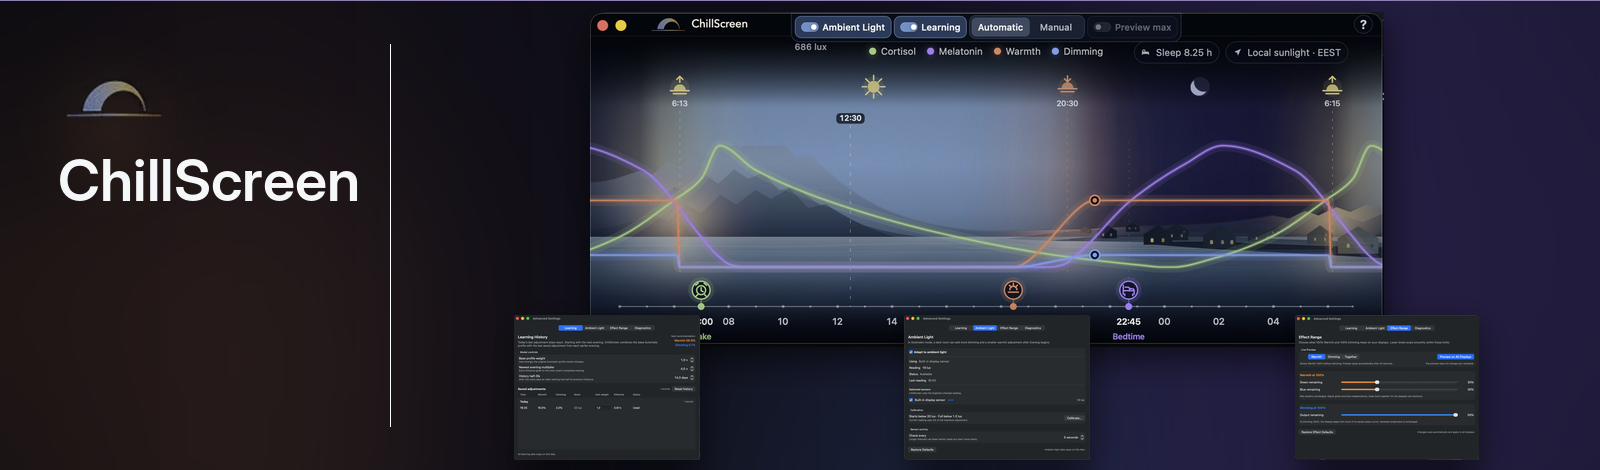Click the large ChillScreen logo above the banner title
The height and width of the screenshot is (470, 1600).
[114, 98]
